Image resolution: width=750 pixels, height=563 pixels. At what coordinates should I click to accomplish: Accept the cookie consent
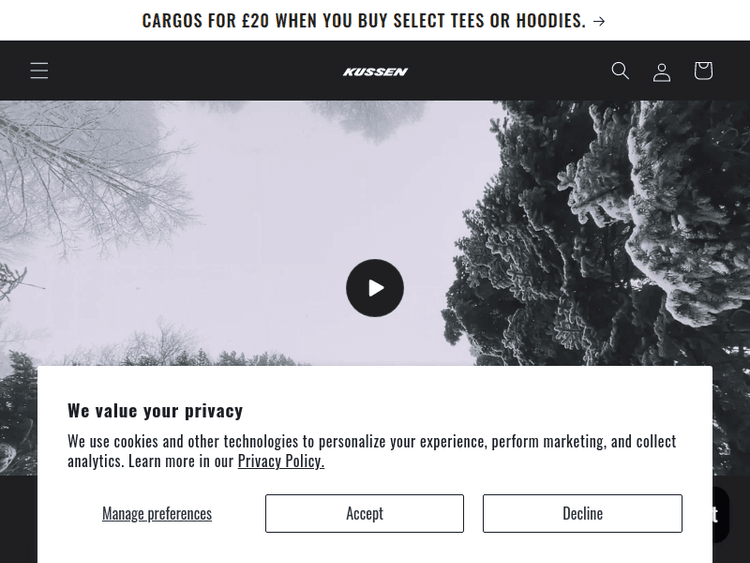[364, 513]
